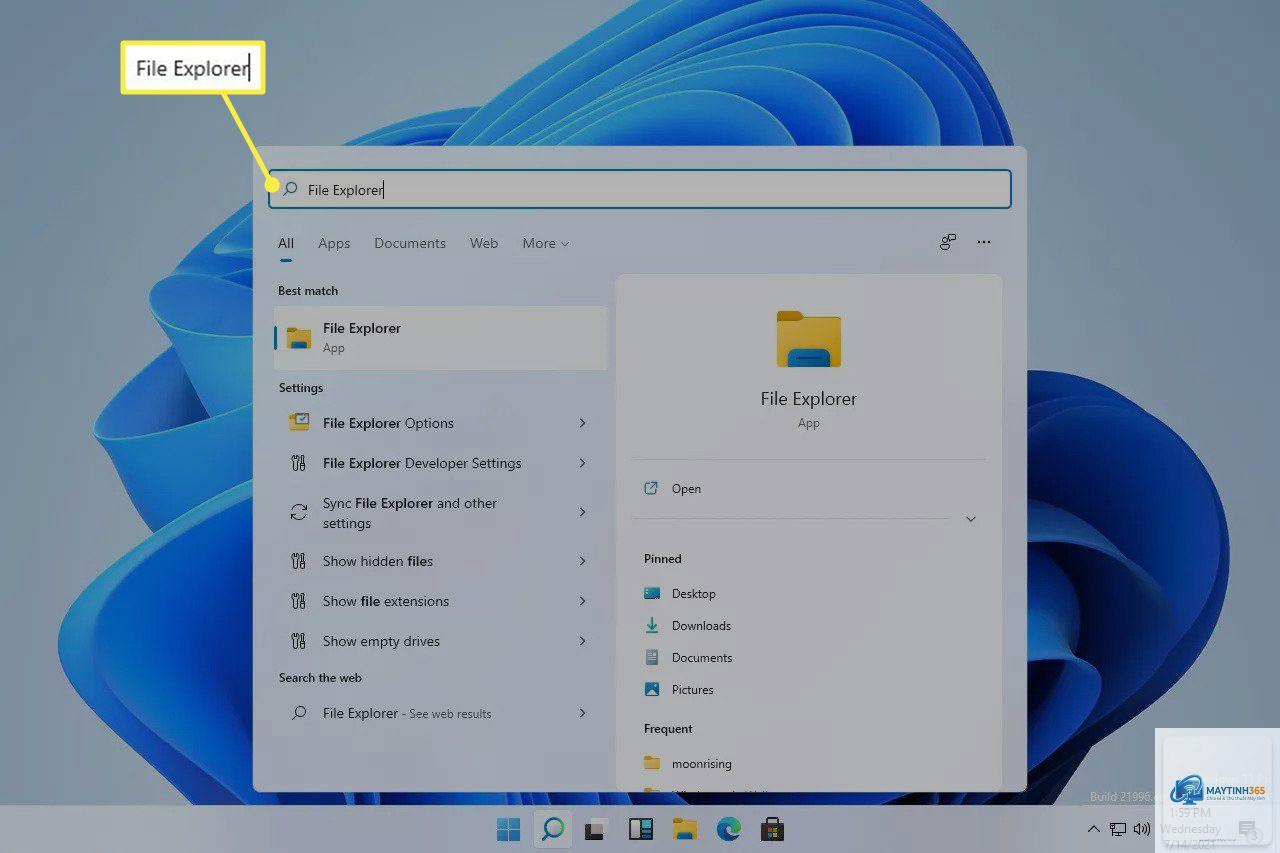1280x853 pixels.
Task: Click the web search magnifier icon
Action: 298,713
